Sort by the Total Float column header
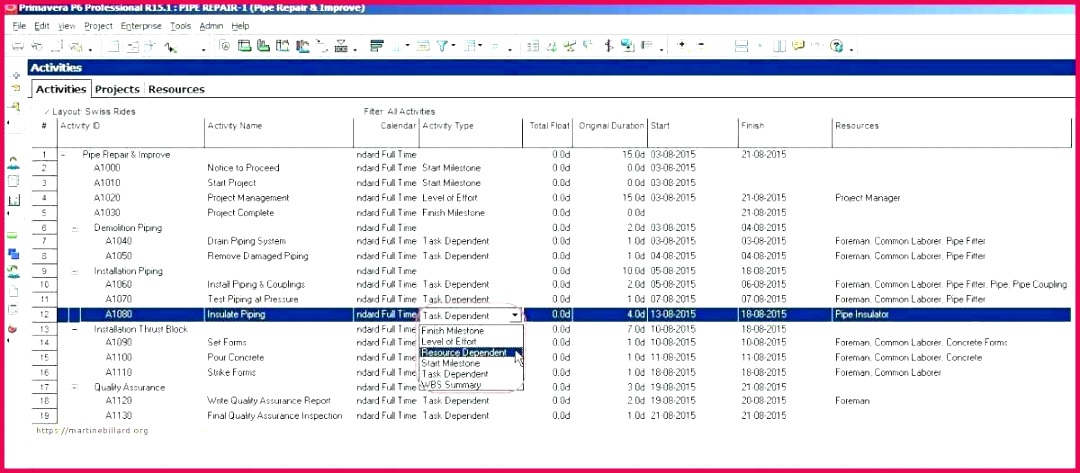1080x473 pixels. [549, 126]
